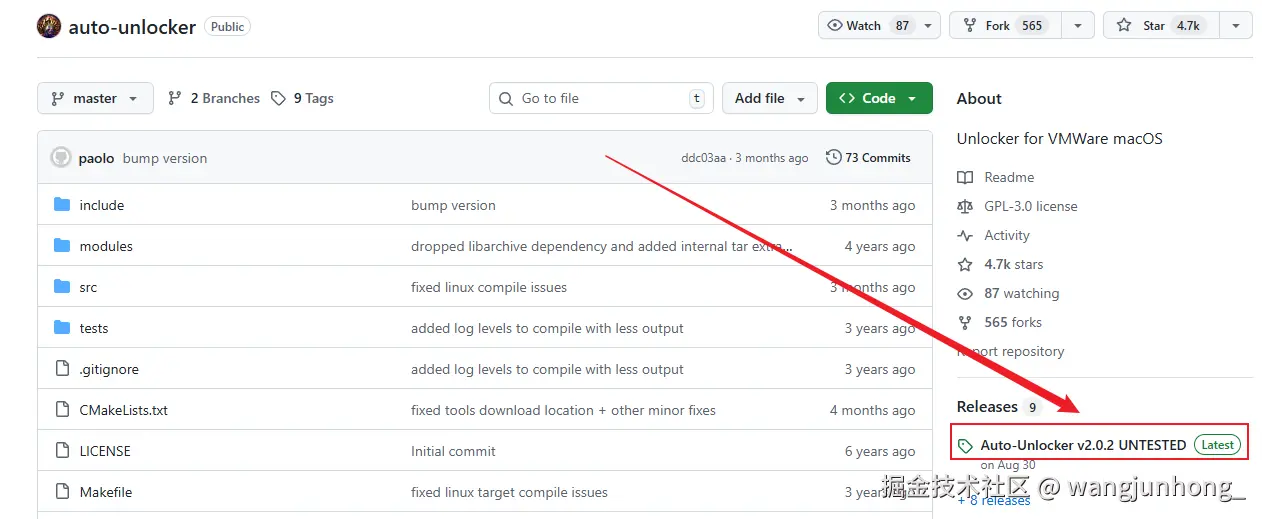The width and height of the screenshot is (1262, 519).
Task: Click the src folder icon
Action: tap(62, 287)
